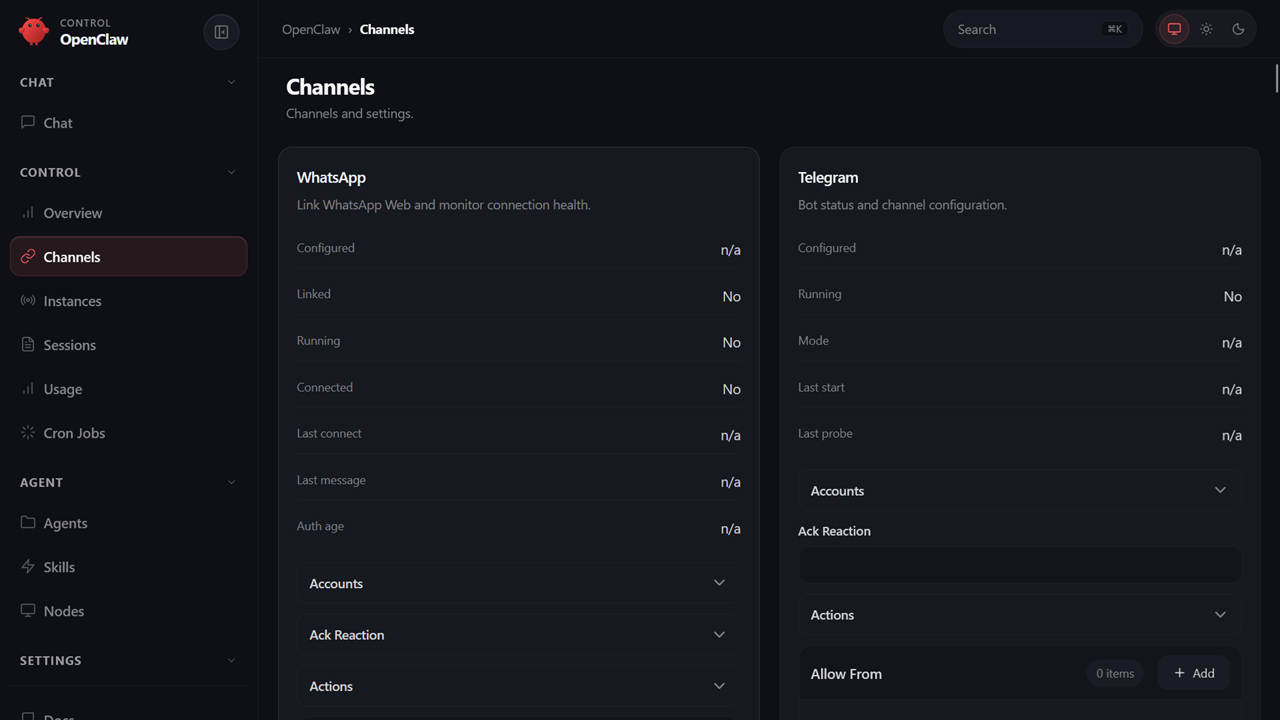
Task: Open the Chat page
Action: (x=128, y=123)
